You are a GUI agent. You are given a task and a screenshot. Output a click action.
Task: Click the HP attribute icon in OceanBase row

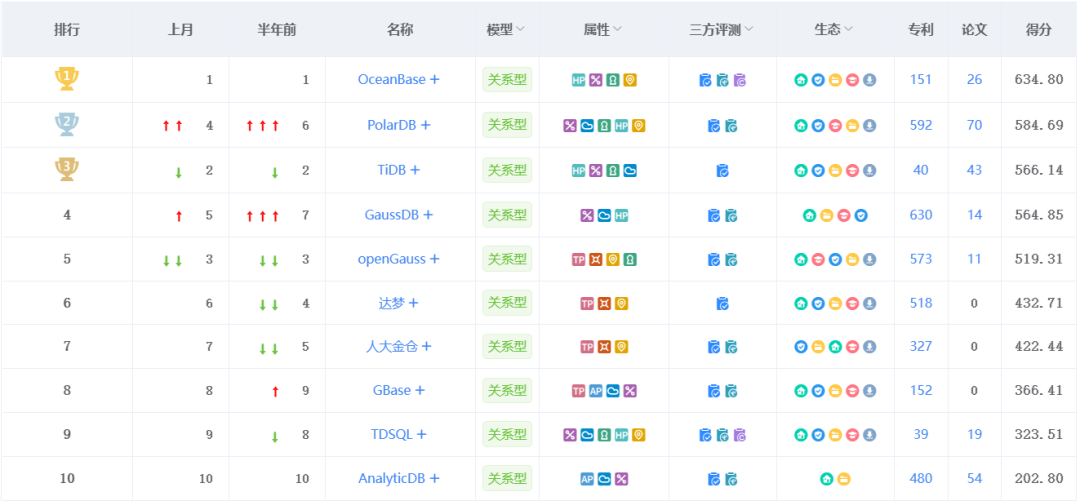[579, 80]
